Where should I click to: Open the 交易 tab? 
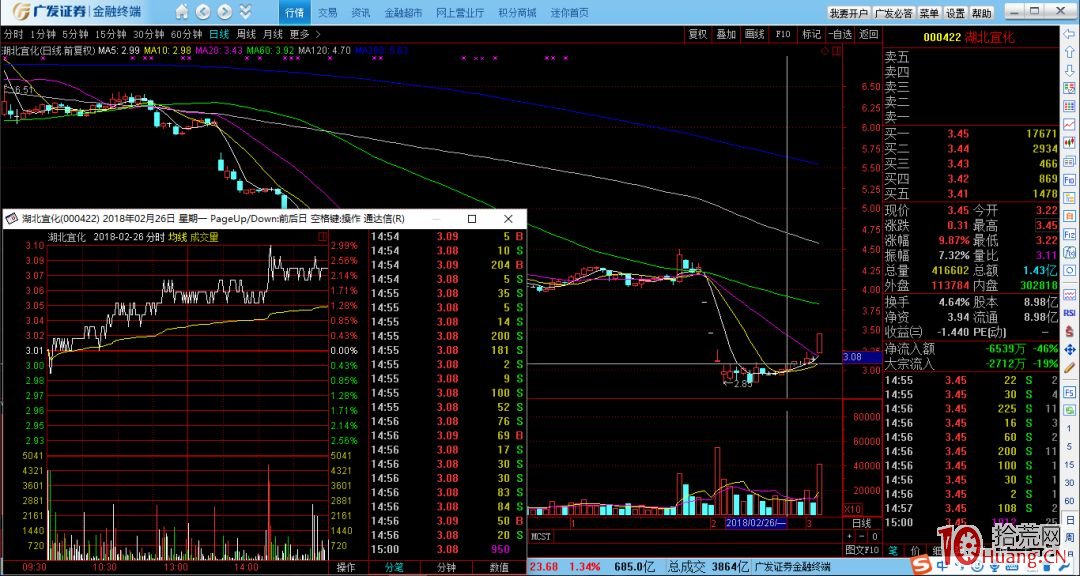click(328, 13)
